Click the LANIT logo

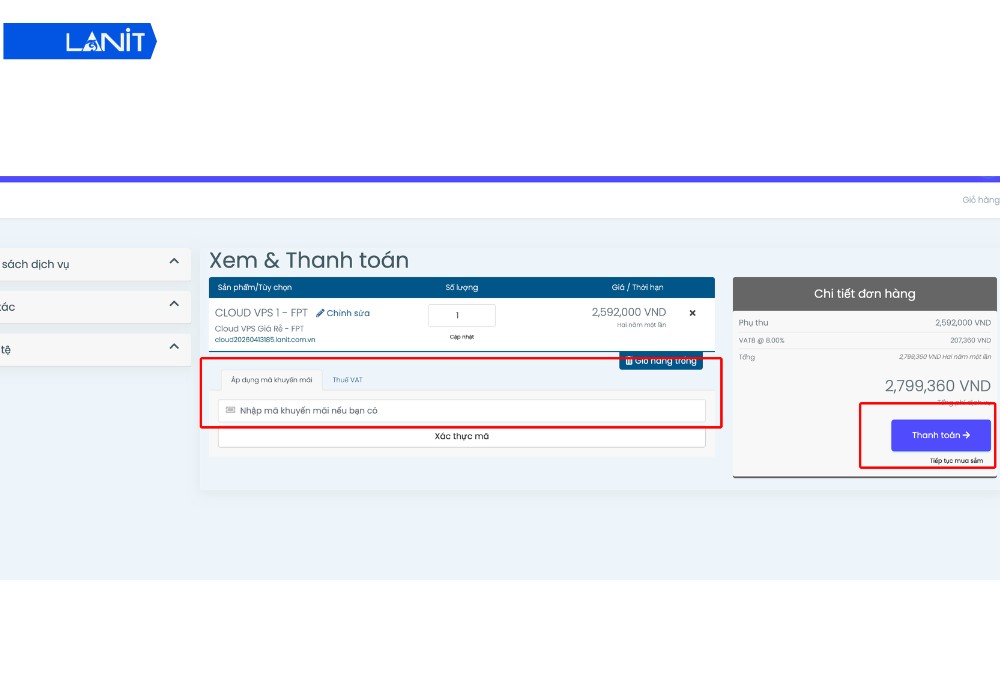tap(80, 41)
